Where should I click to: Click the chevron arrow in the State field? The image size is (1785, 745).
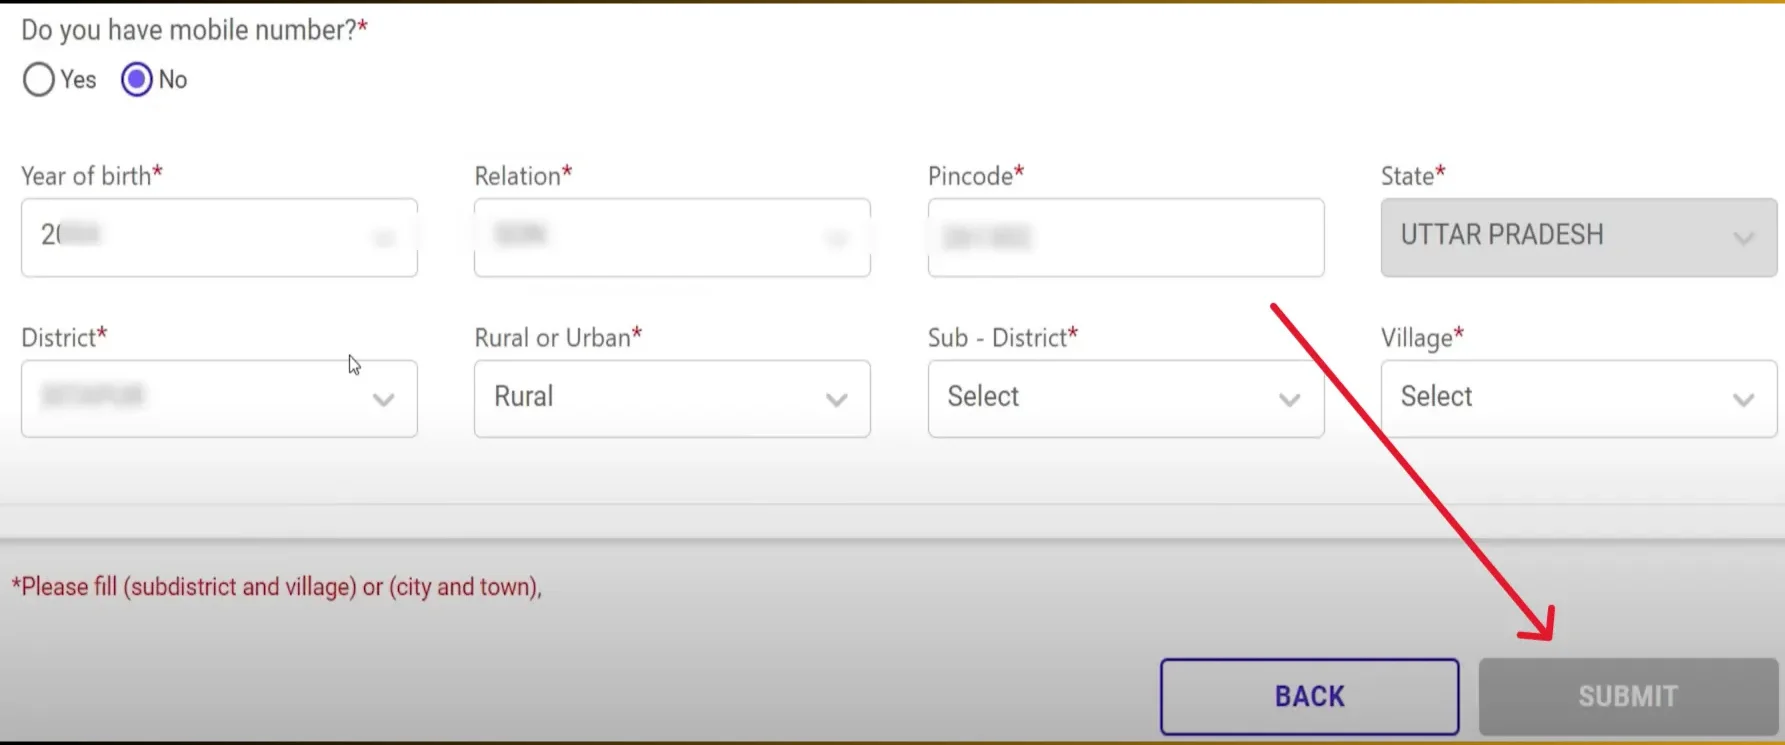pos(1743,238)
